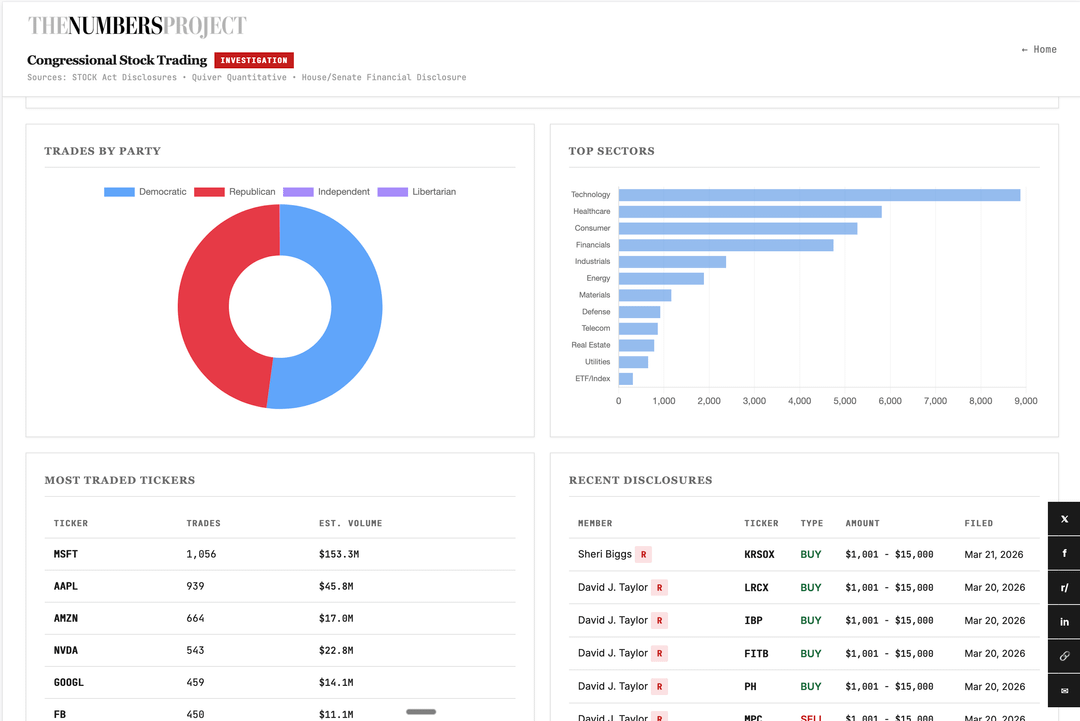Image resolution: width=1080 pixels, height=721 pixels.
Task: Click the red INVESTIGATION badge
Action: point(254,60)
